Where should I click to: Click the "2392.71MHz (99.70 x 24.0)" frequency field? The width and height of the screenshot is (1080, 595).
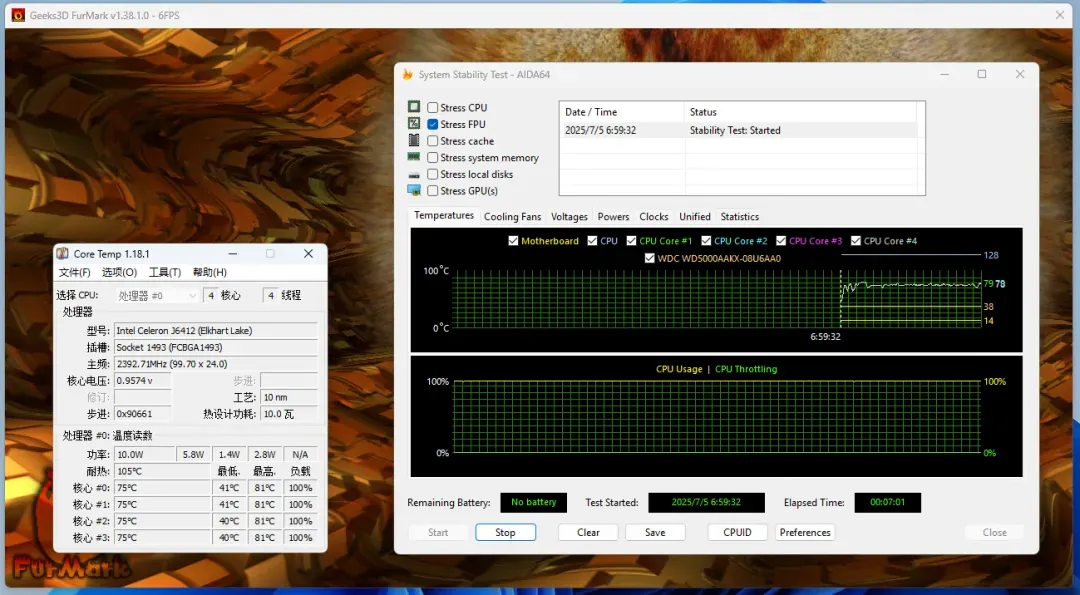point(216,364)
